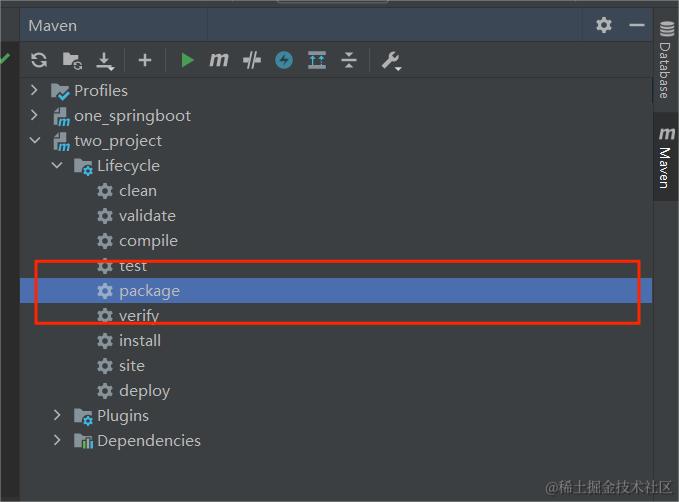Expand the Plugins node
Screen dimensions: 679x502
tap(57, 415)
